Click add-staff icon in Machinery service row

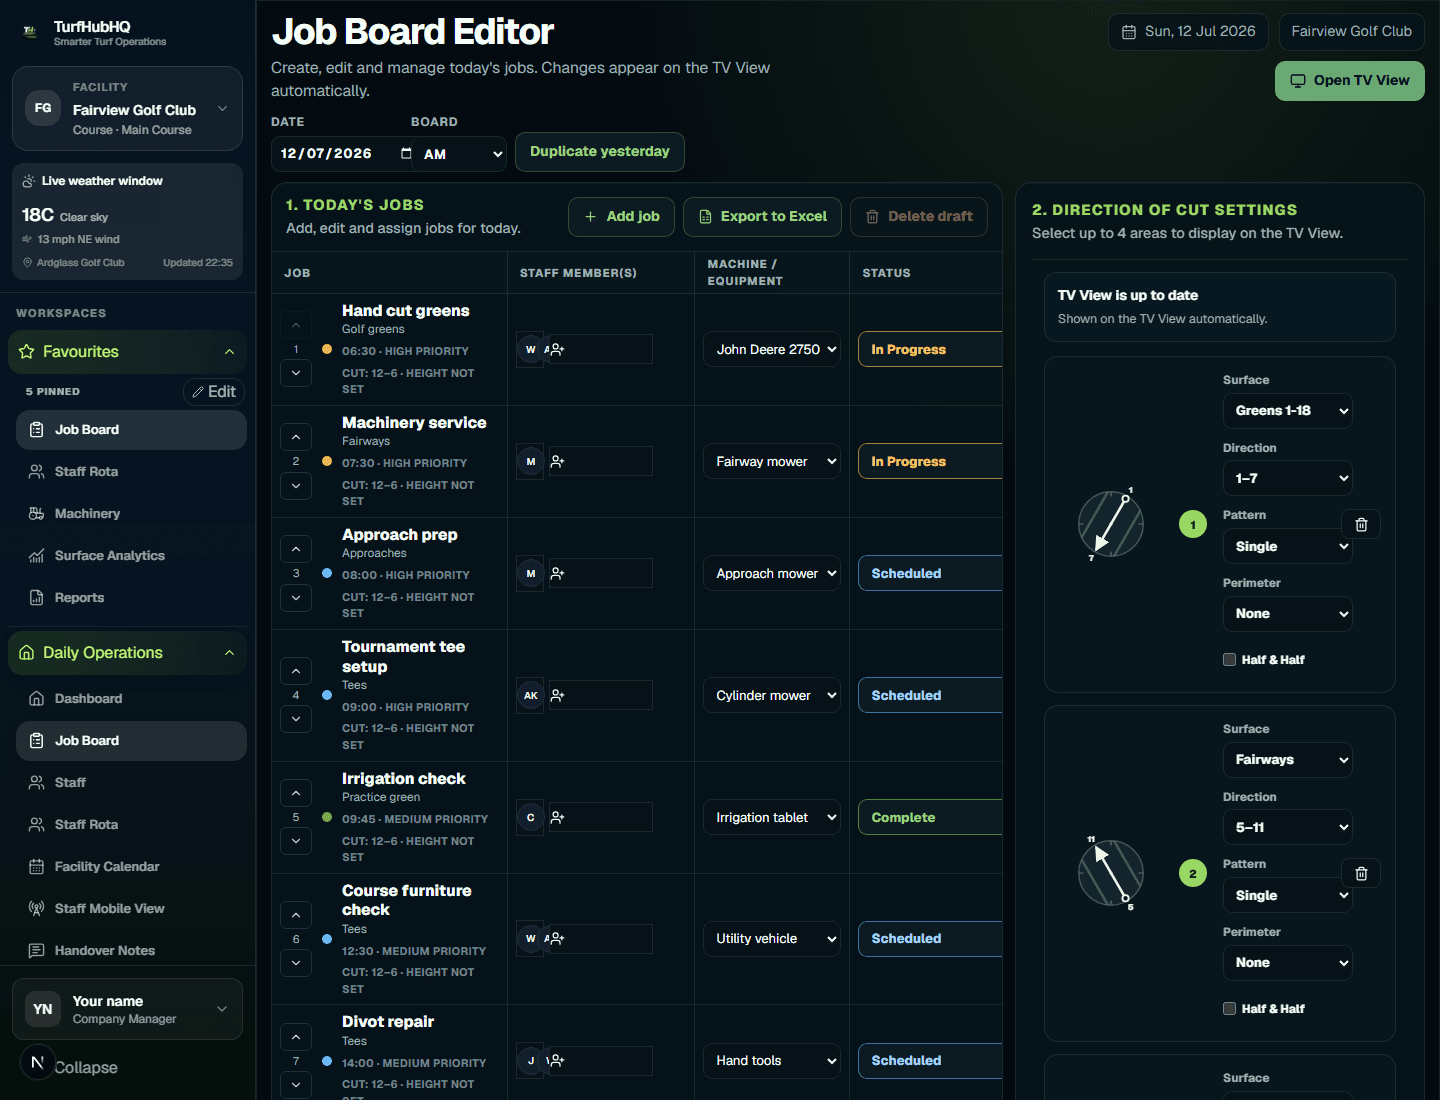557,462
